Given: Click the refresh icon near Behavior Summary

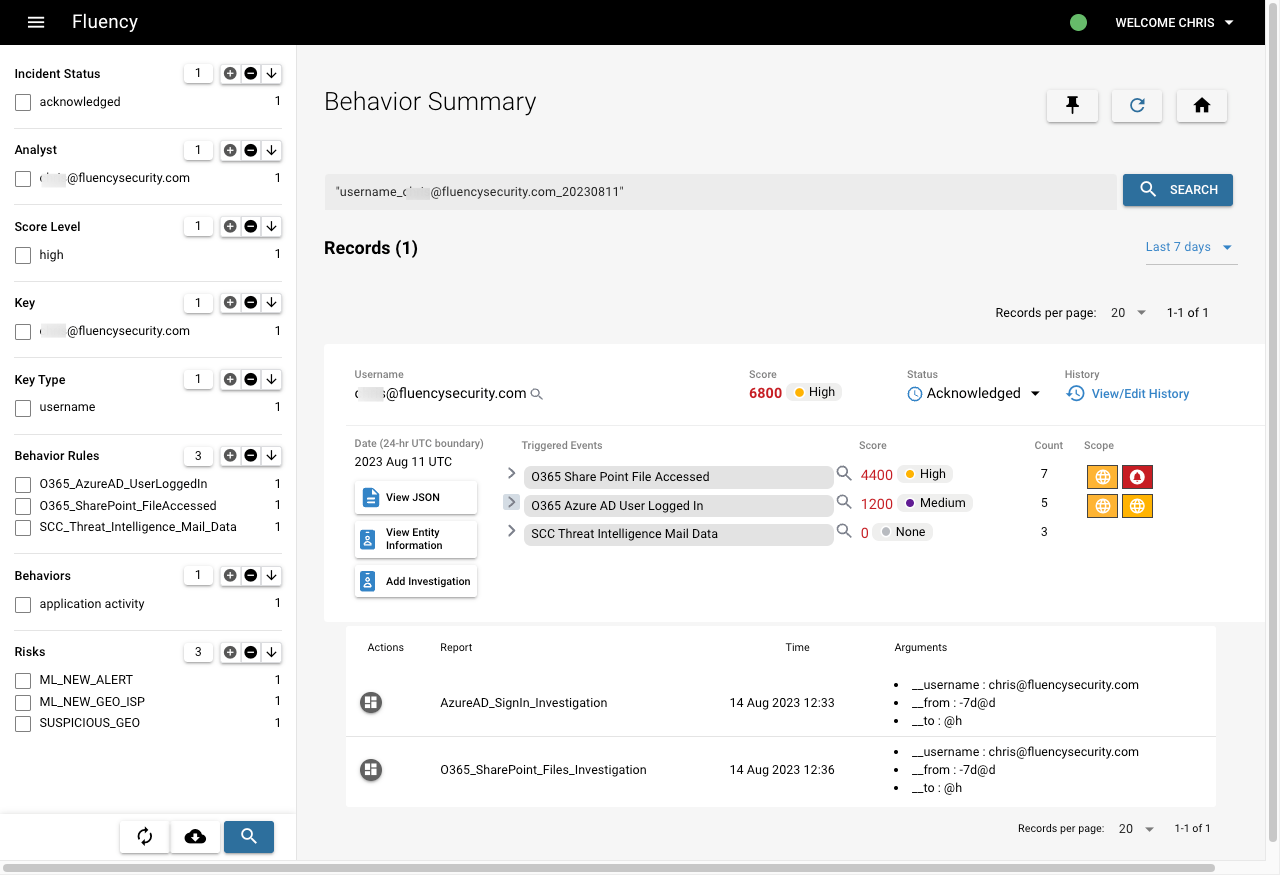Looking at the screenshot, I should click(1137, 106).
